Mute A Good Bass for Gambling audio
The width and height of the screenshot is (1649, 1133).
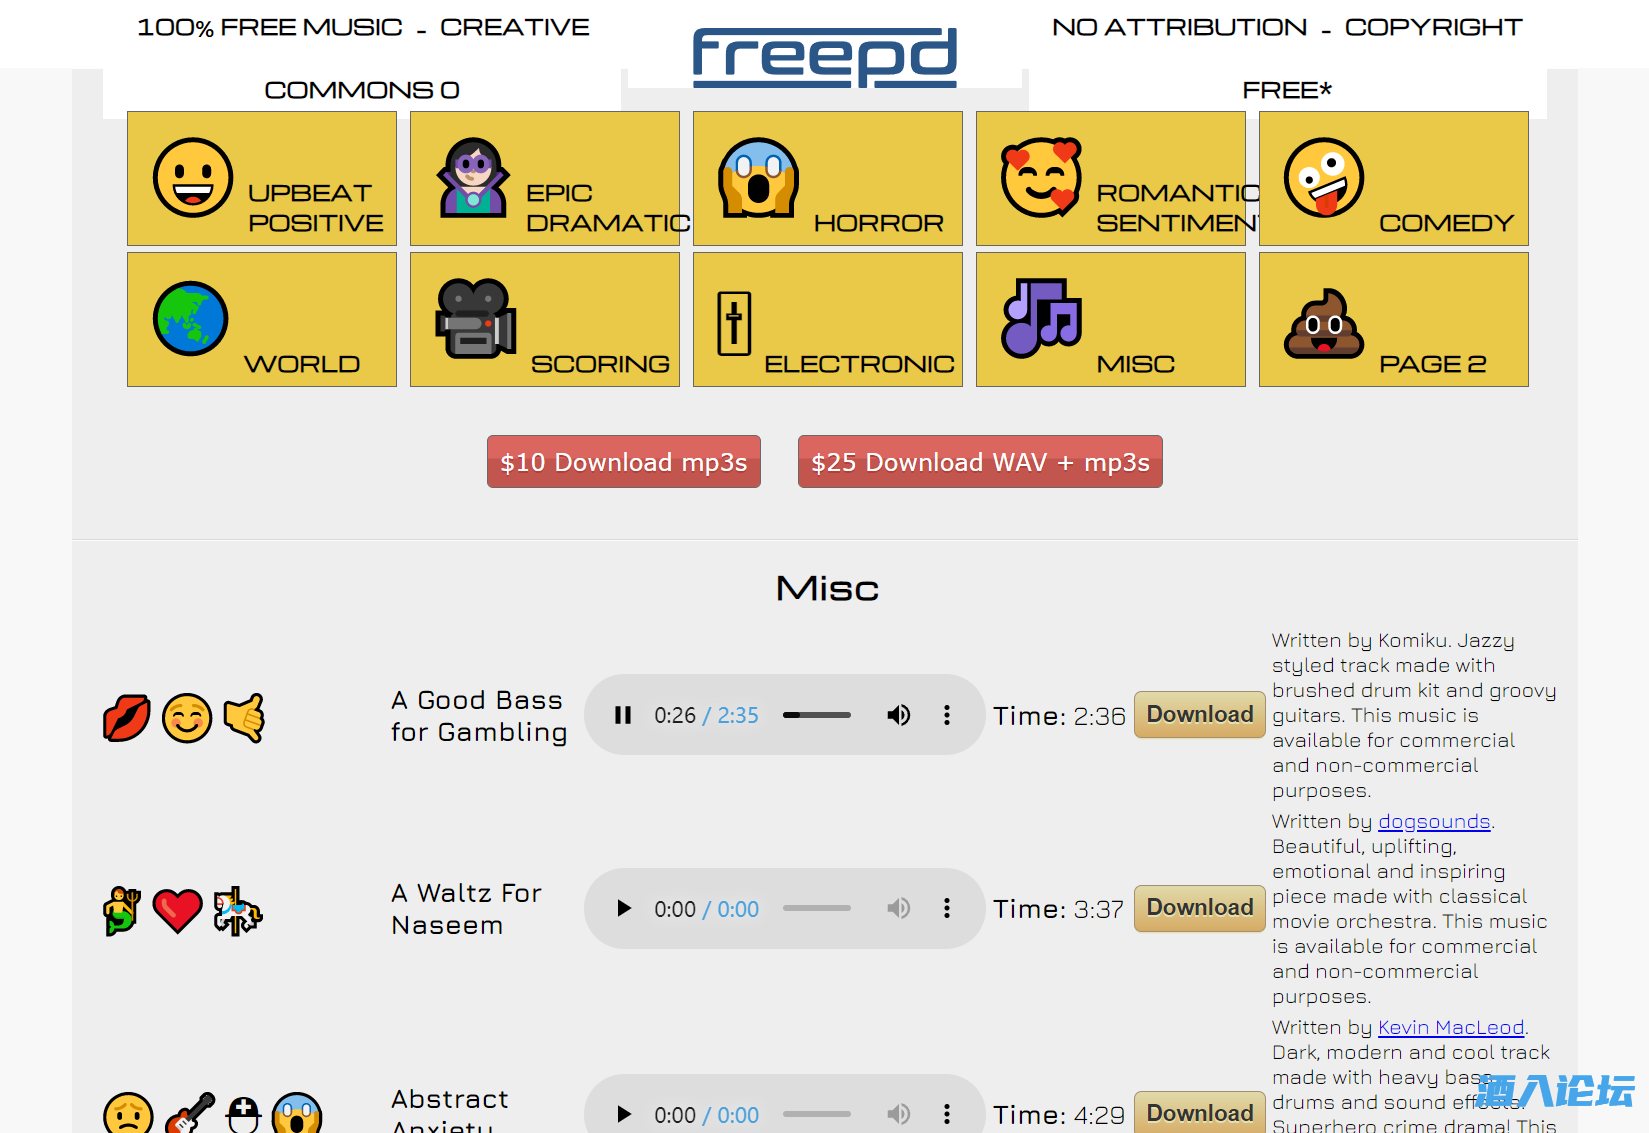point(899,715)
